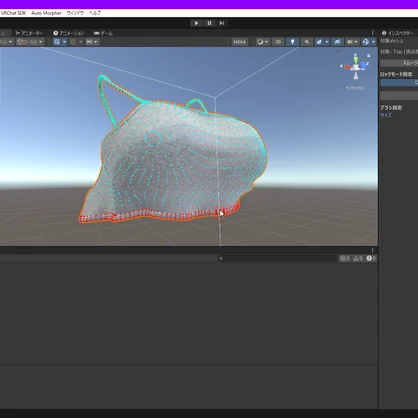Toggle the Gizmos globe icon
Viewport: 418px width, 418px height.
tap(366, 42)
